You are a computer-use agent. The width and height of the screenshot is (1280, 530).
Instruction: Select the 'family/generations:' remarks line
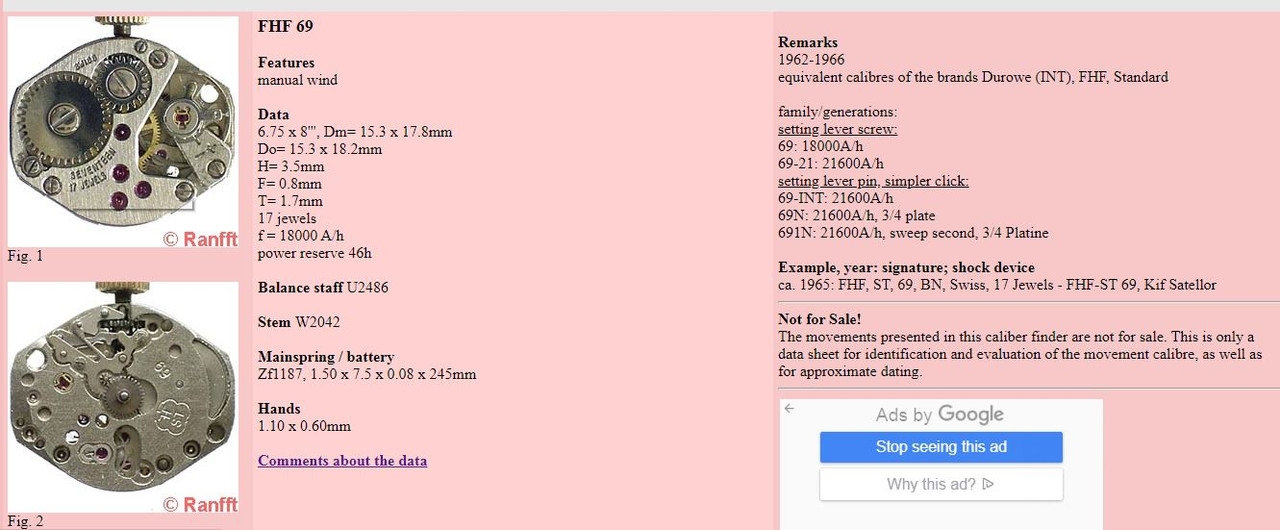(x=837, y=112)
